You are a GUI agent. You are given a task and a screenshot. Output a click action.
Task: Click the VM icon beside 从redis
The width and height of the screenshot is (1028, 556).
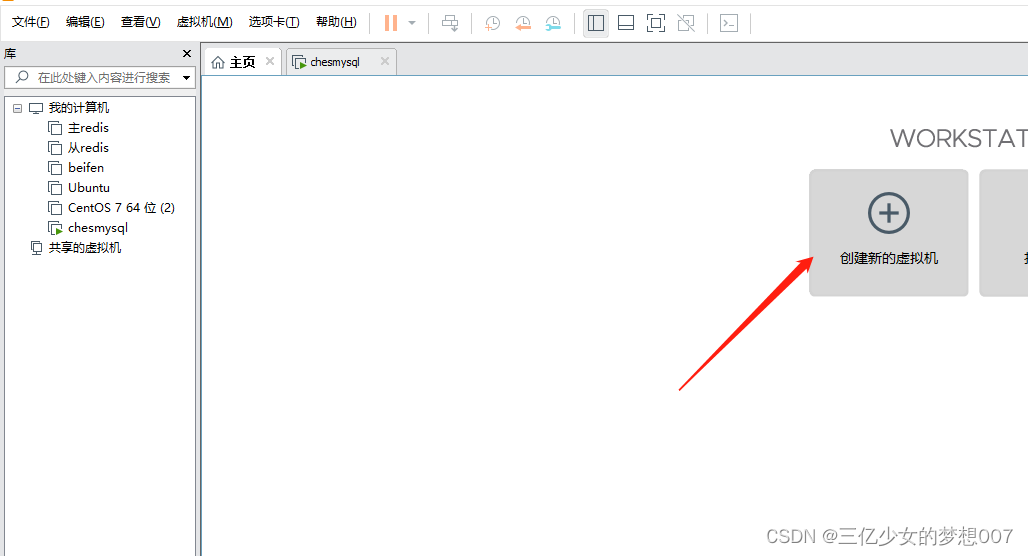(55, 148)
